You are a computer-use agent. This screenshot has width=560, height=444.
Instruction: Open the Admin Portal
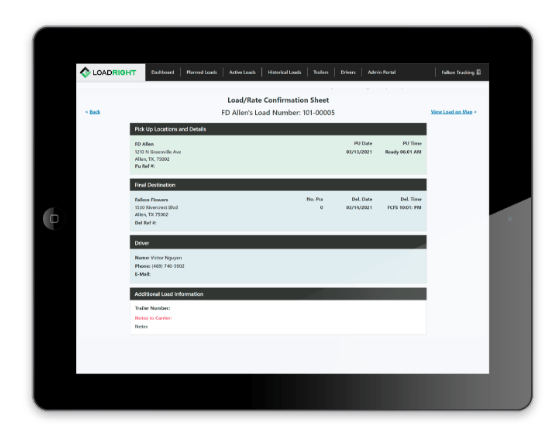[x=381, y=72]
